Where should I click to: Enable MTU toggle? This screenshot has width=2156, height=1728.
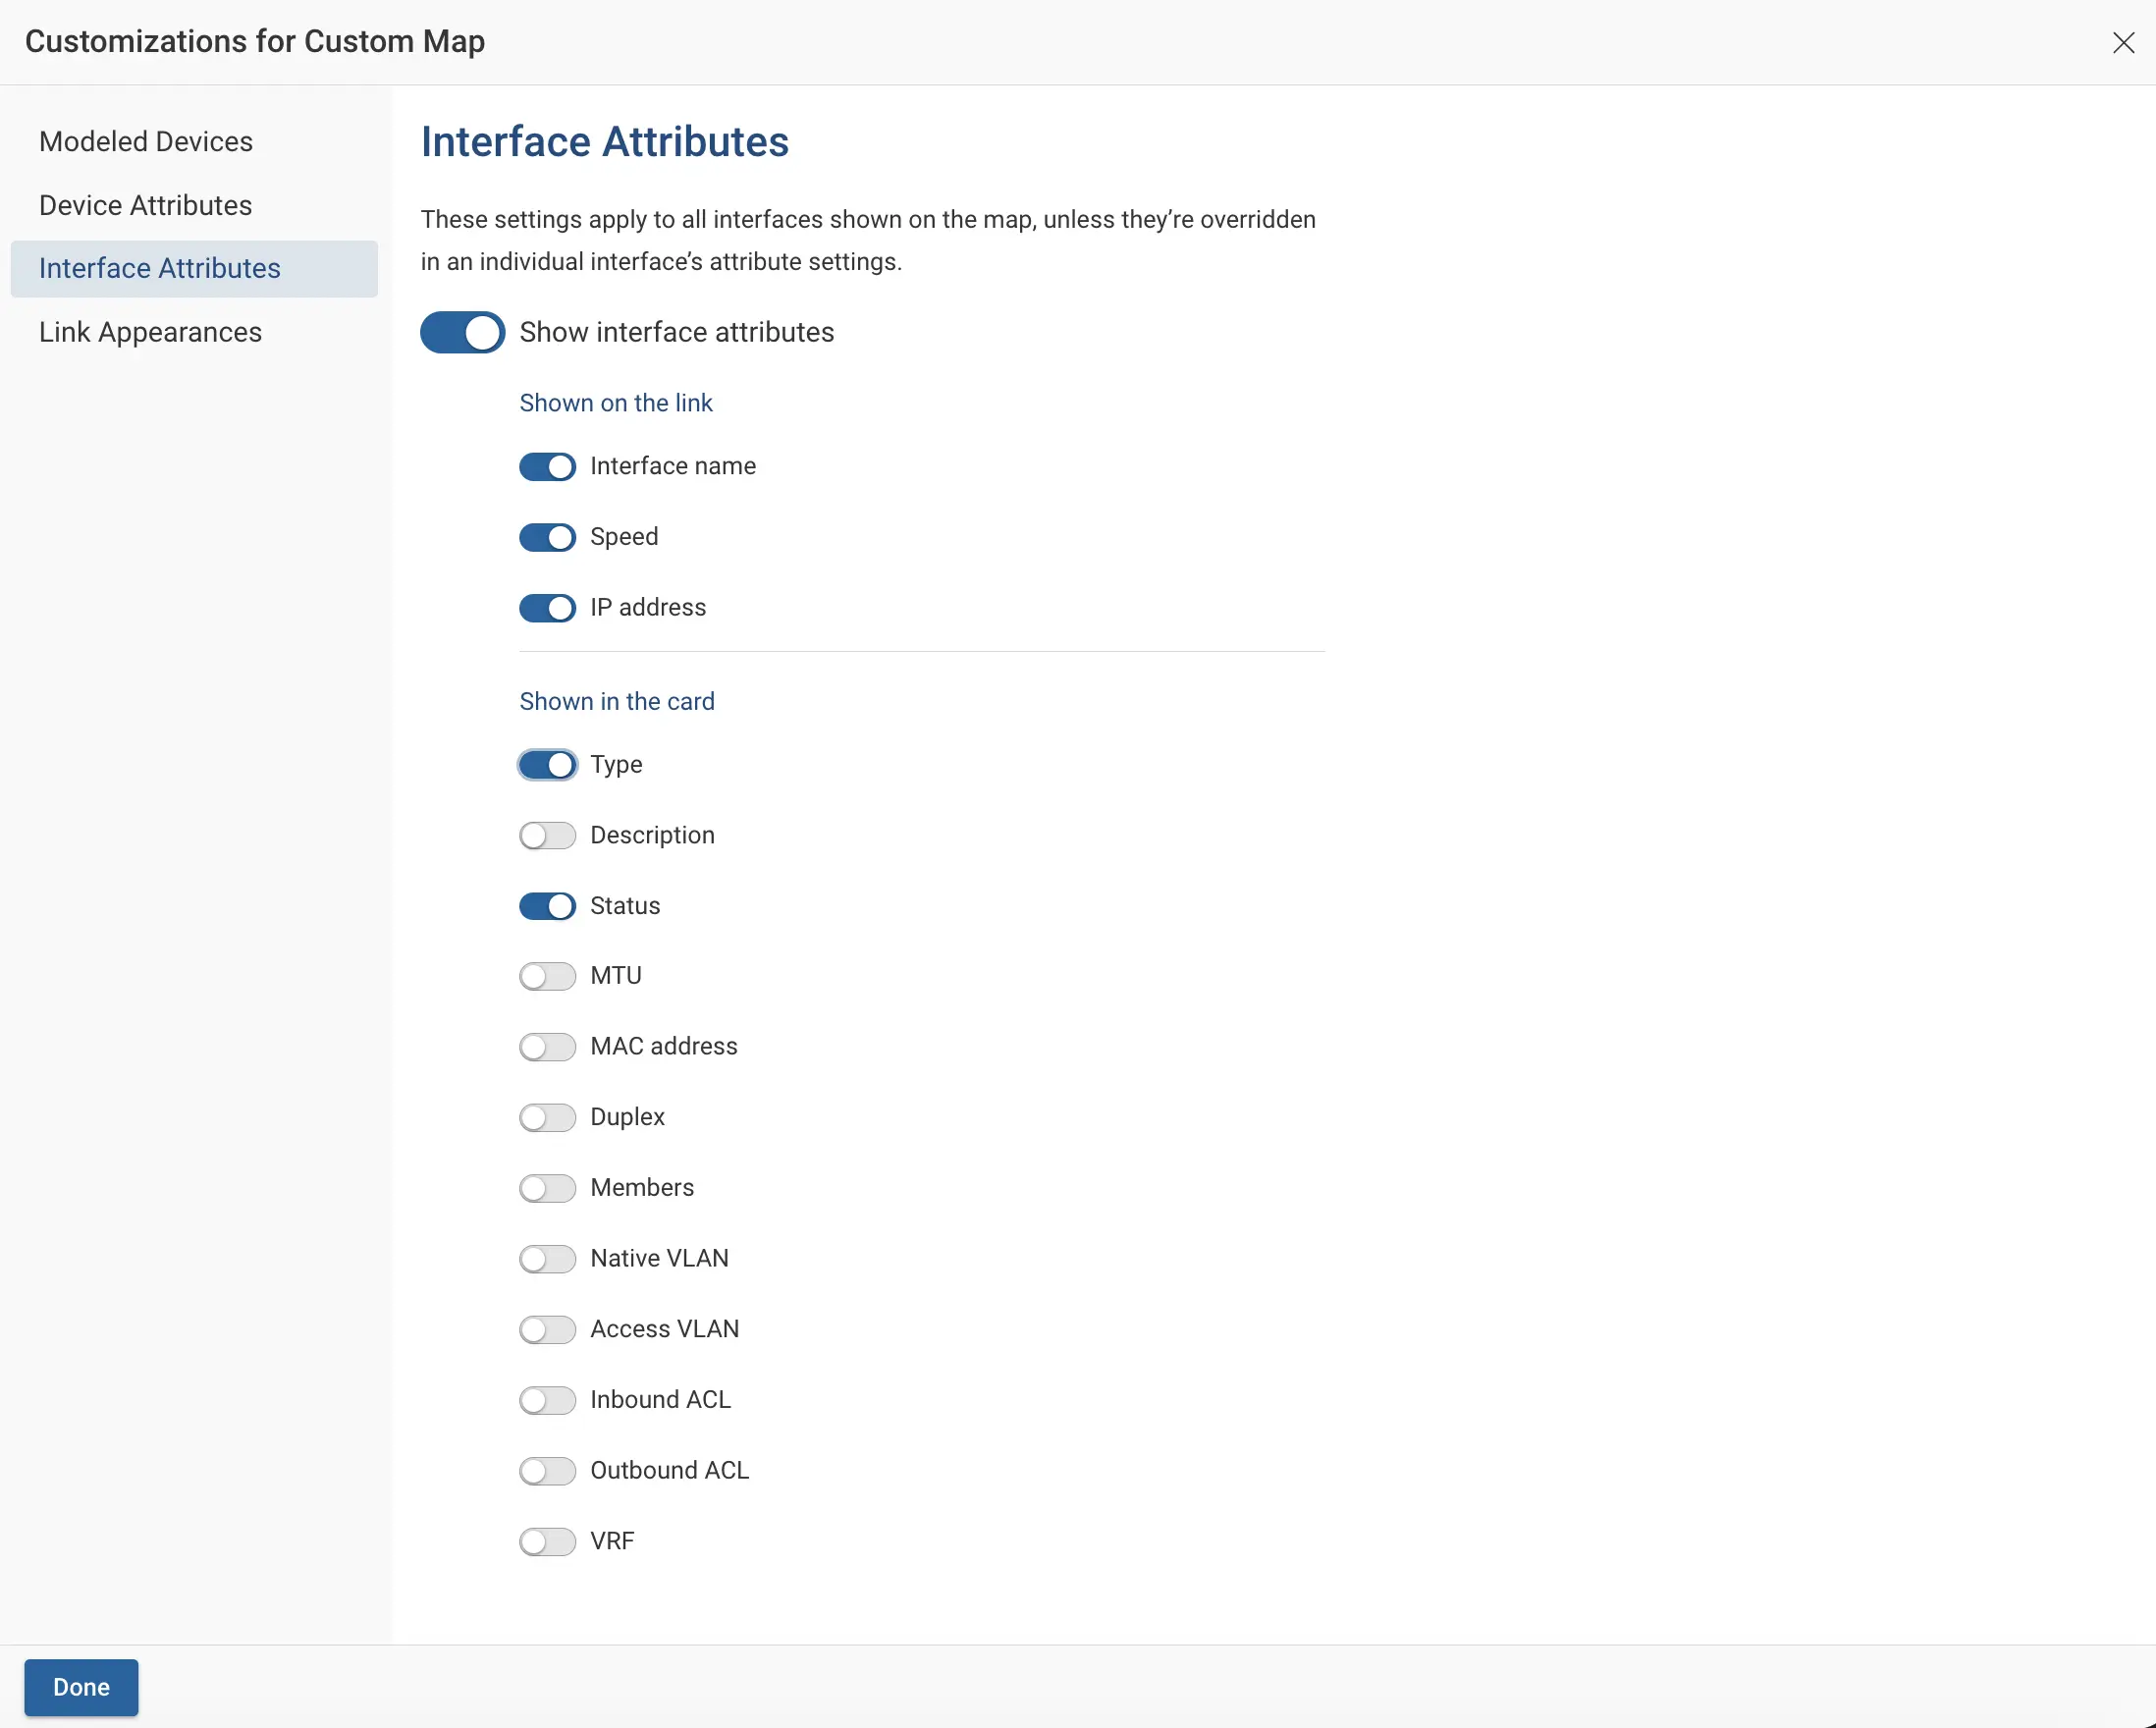click(x=547, y=976)
